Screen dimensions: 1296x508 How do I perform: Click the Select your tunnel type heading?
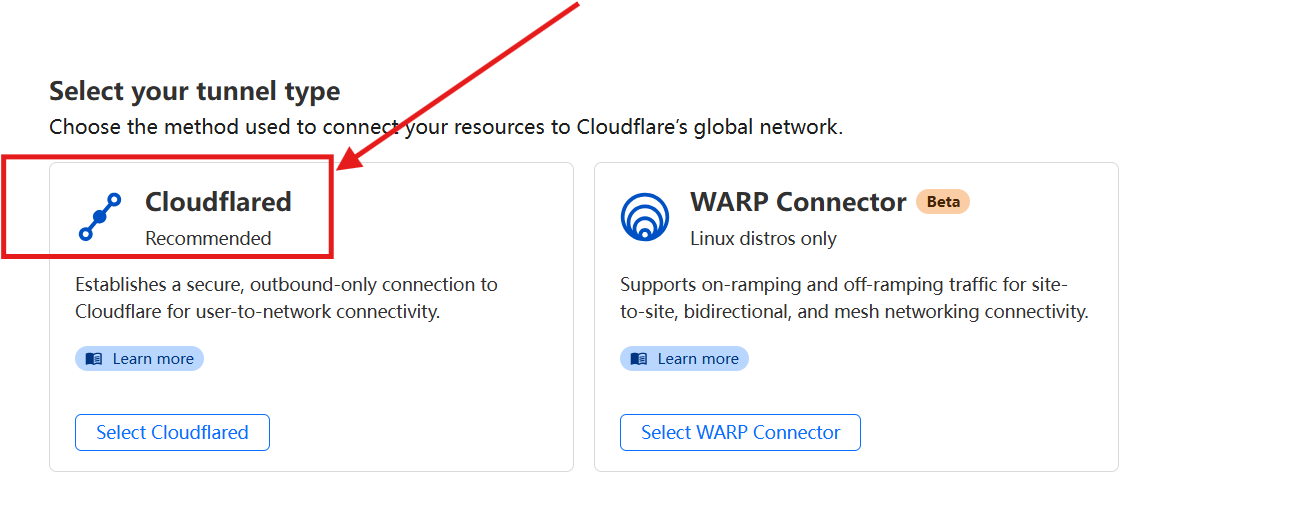[x=195, y=91]
